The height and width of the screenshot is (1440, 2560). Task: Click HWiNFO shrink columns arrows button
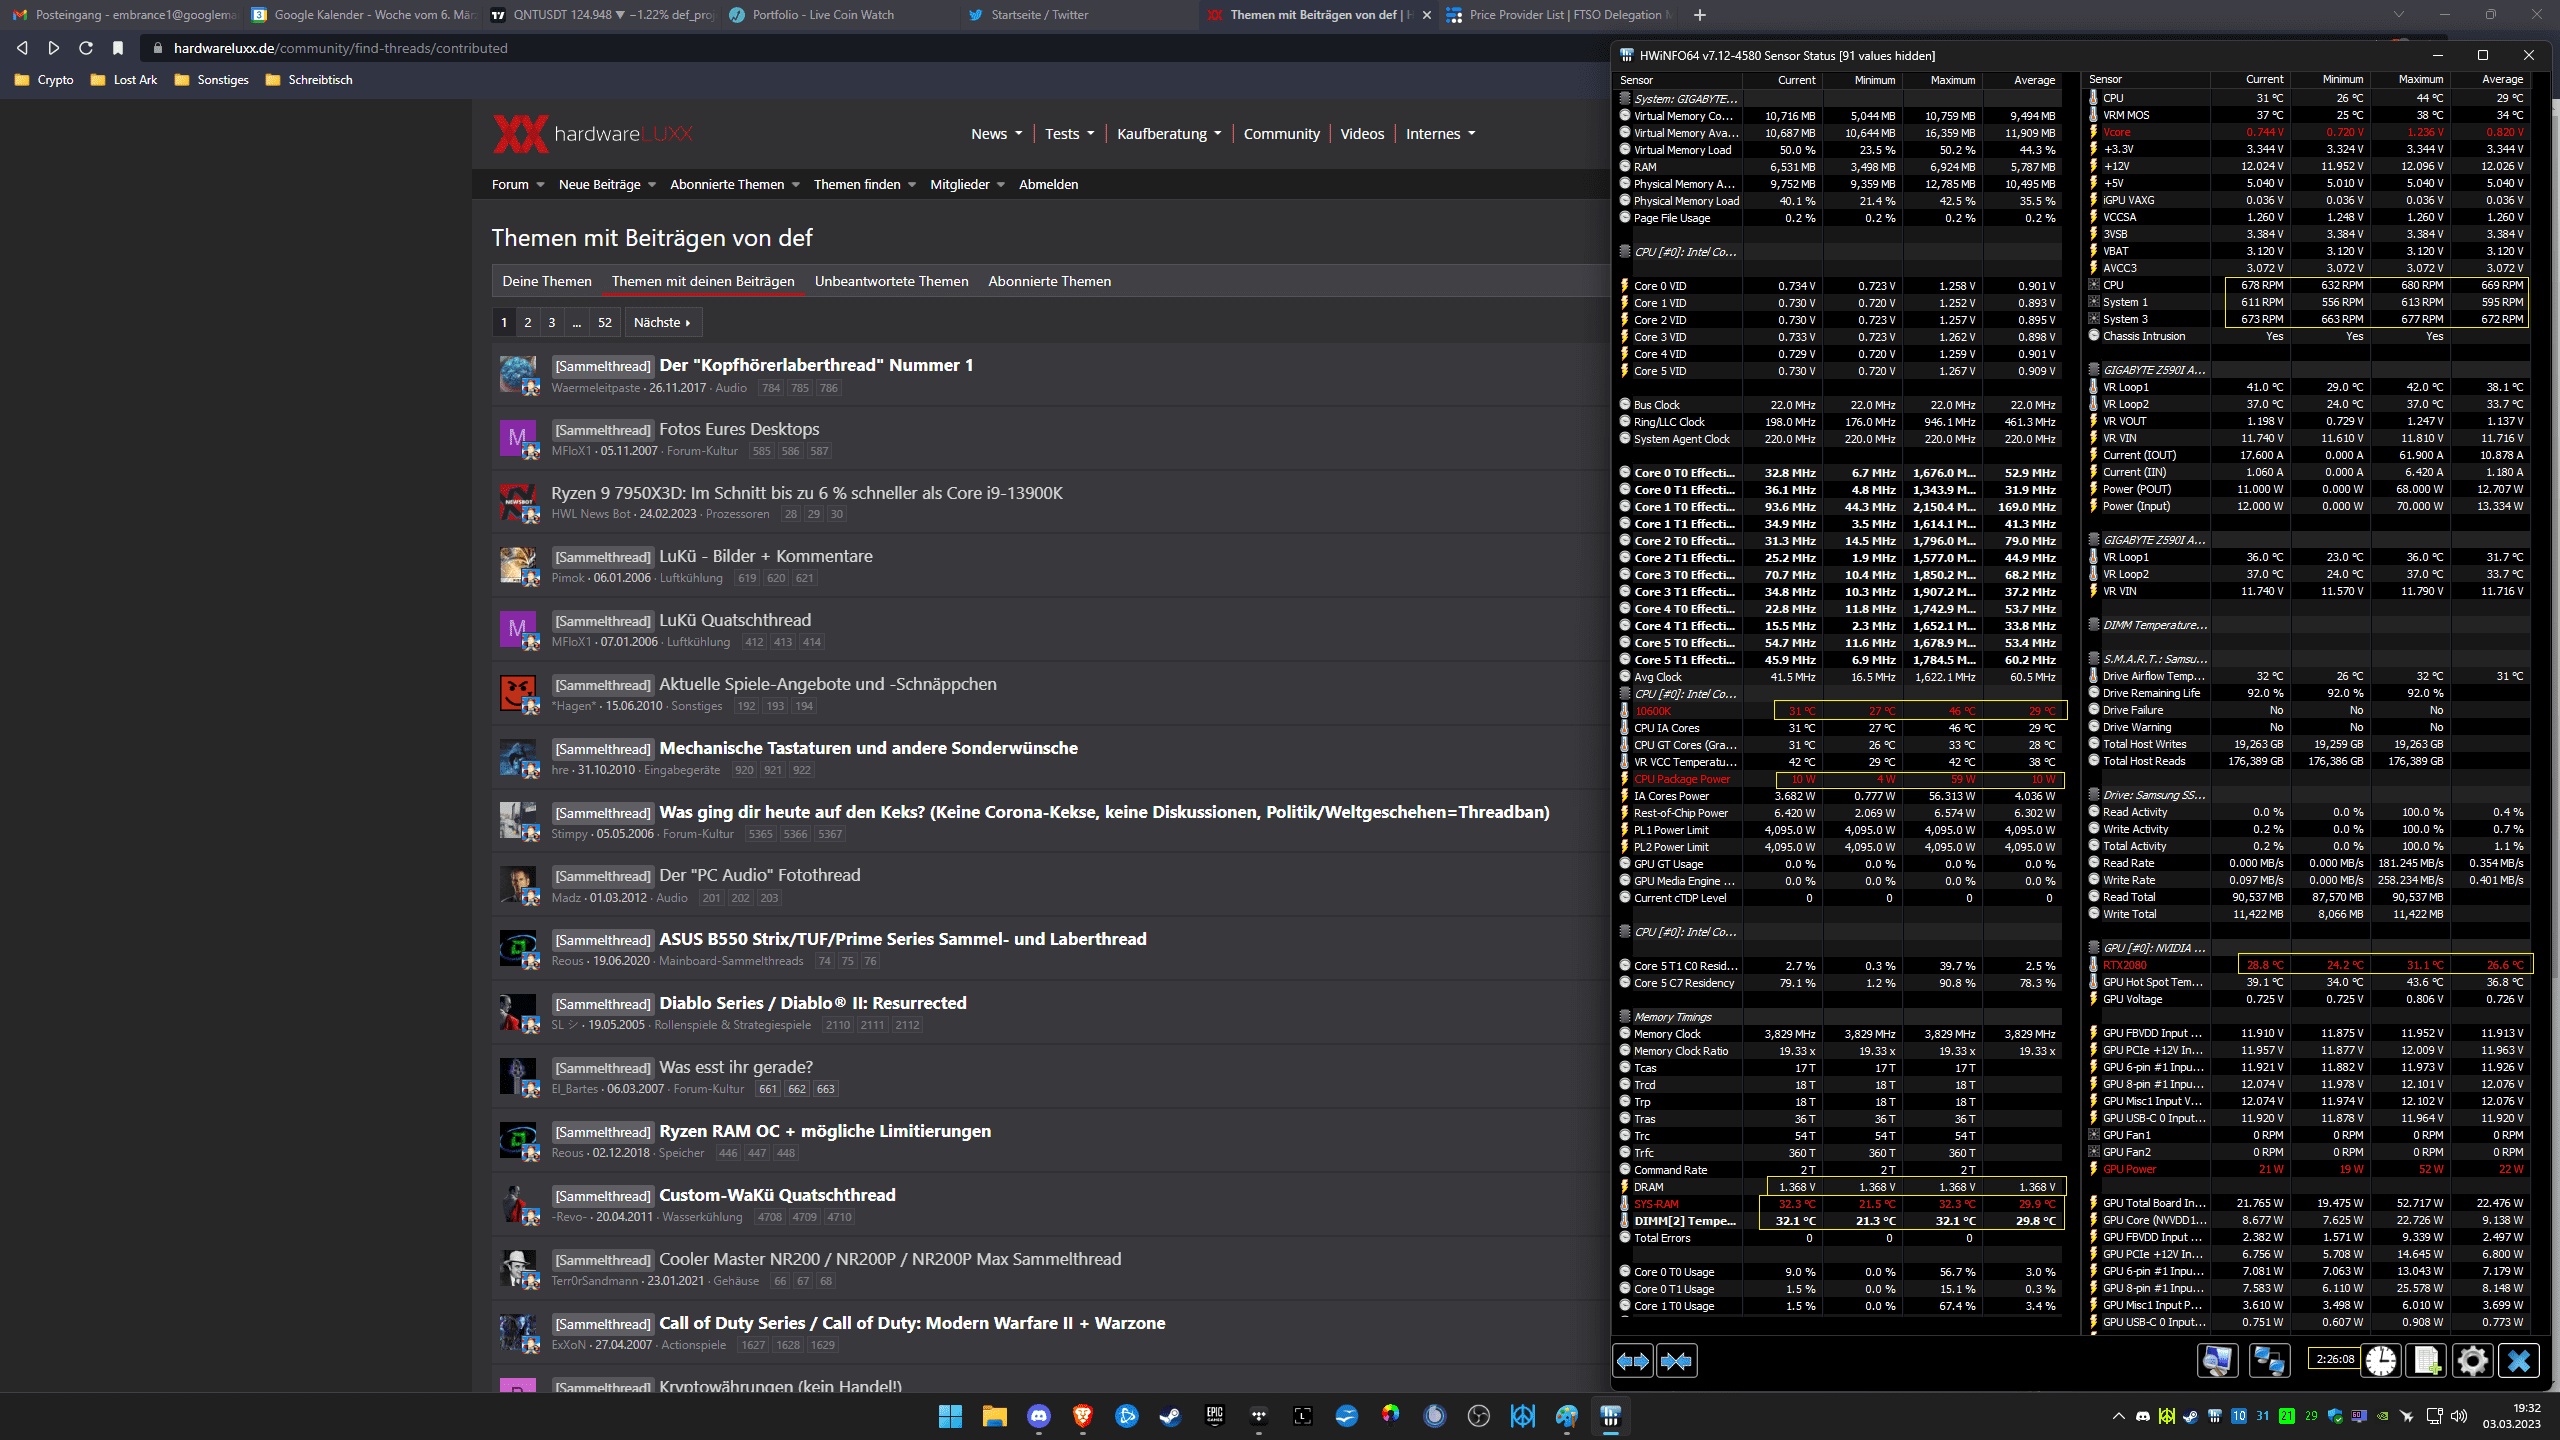tap(1677, 1361)
